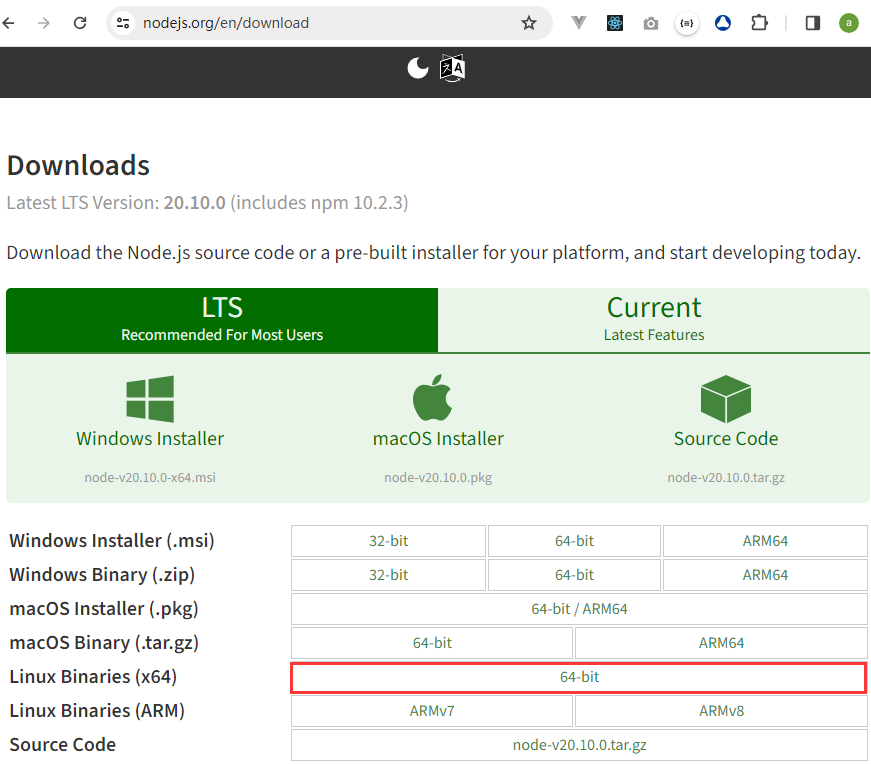Click the nodejs.org/en/download address bar
Image resolution: width=871 pixels, height=764 pixels.
coord(329,23)
